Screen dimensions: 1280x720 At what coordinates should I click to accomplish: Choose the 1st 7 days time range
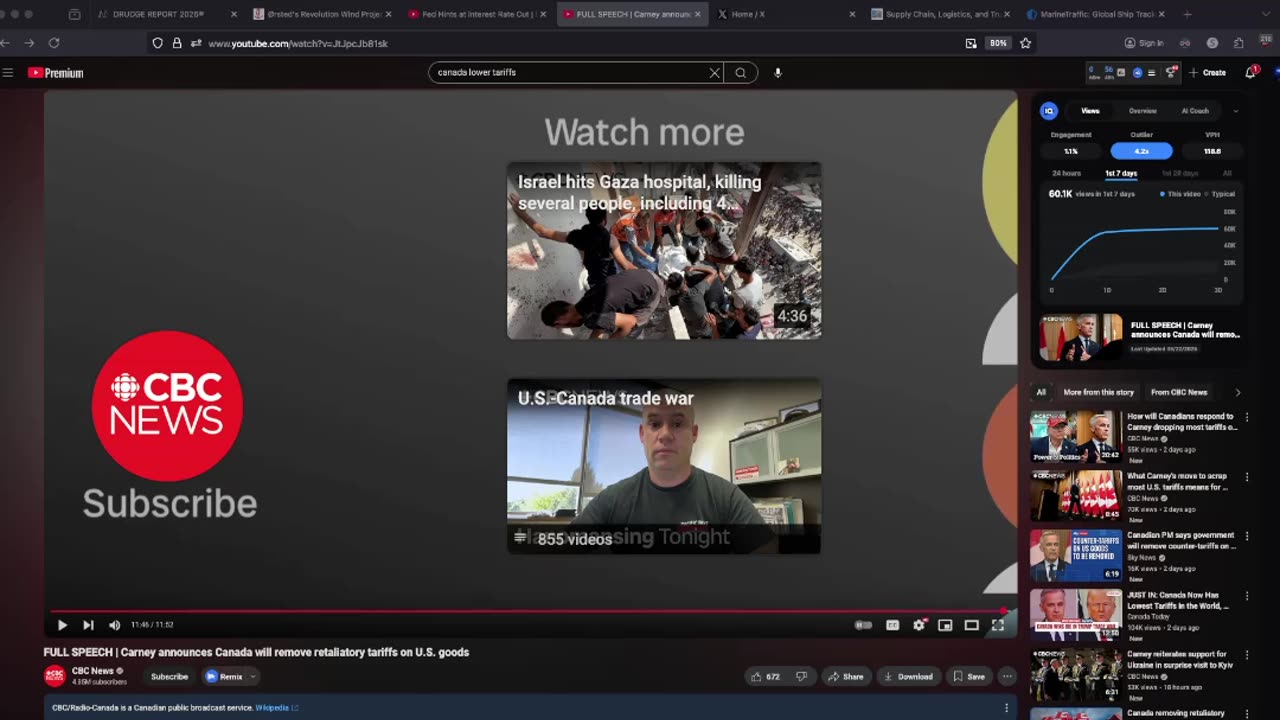1121,174
